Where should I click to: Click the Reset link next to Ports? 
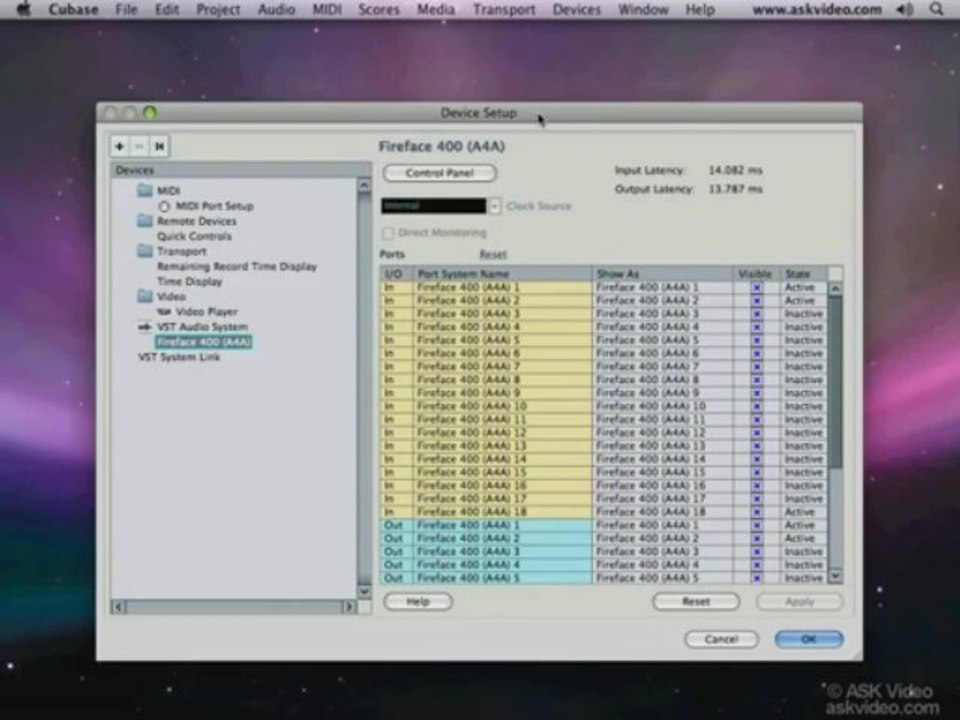[x=493, y=255]
